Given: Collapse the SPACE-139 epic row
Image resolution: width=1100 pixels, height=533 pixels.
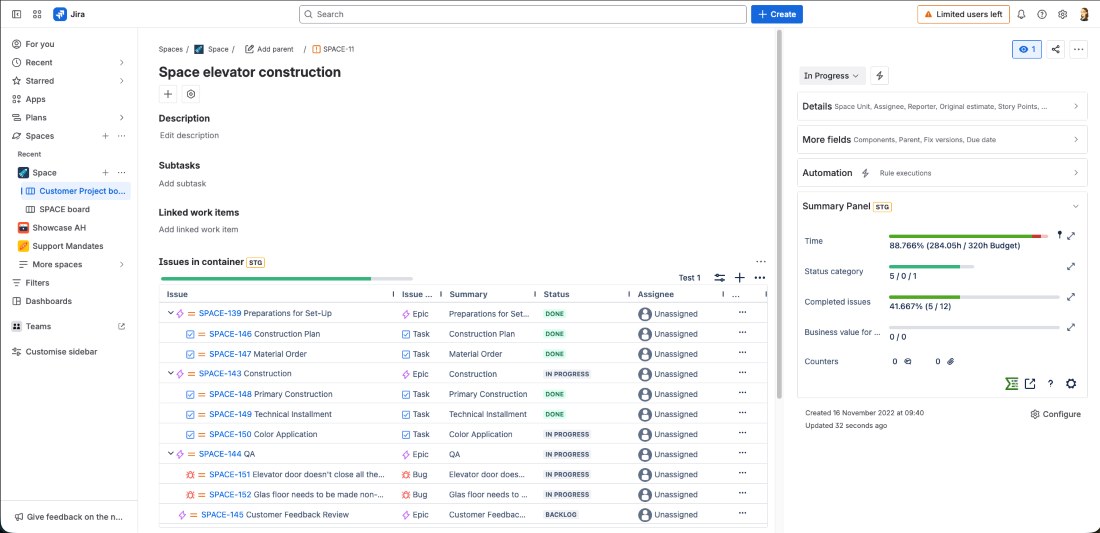Looking at the screenshot, I should (x=170, y=313).
